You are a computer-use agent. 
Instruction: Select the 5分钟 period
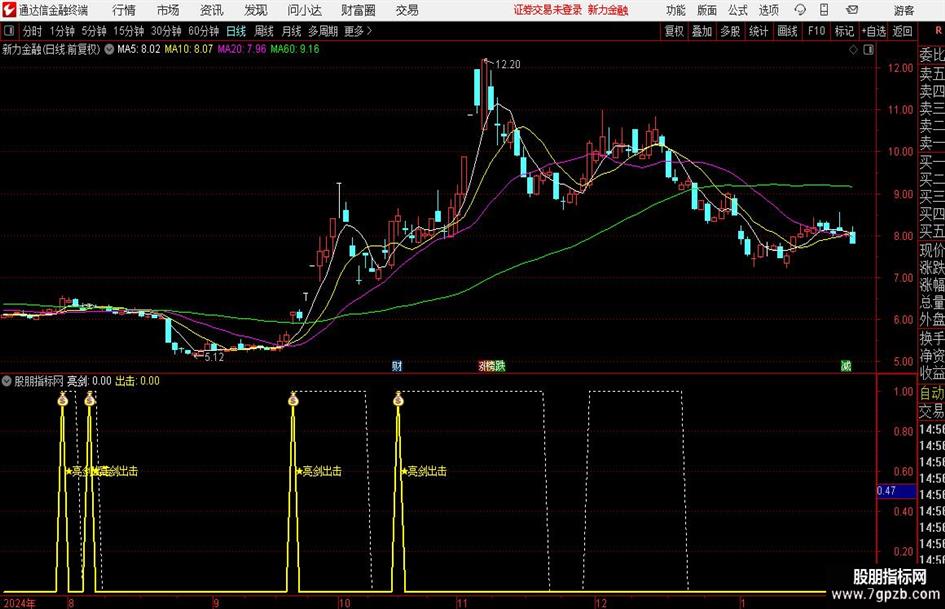(93, 31)
